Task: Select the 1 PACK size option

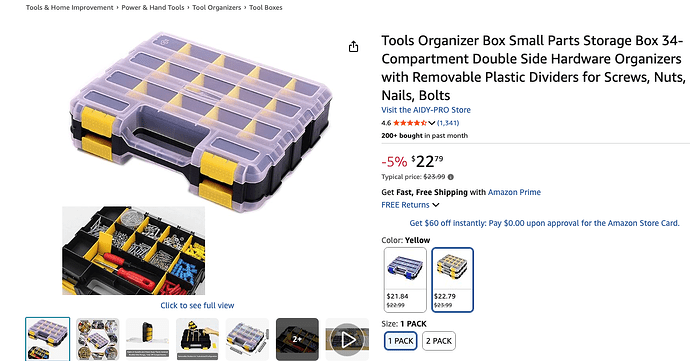Action: point(400,341)
